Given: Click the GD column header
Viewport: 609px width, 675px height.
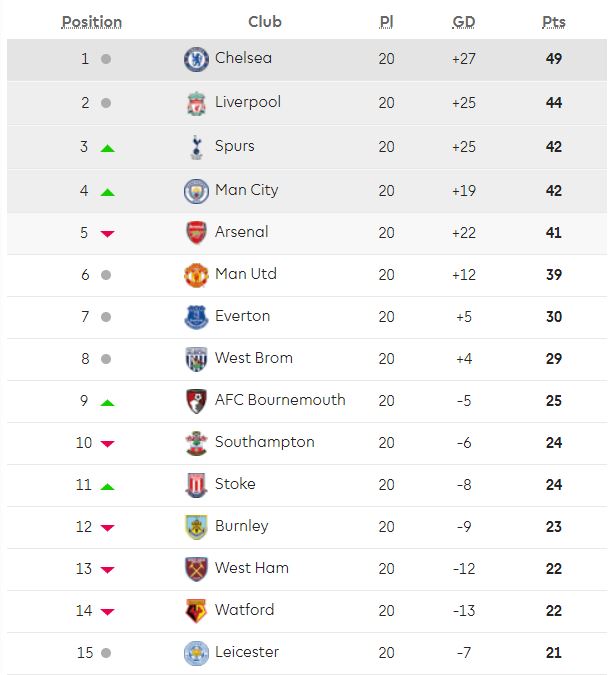Looking at the screenshot, I should click(x=464, y=22).
